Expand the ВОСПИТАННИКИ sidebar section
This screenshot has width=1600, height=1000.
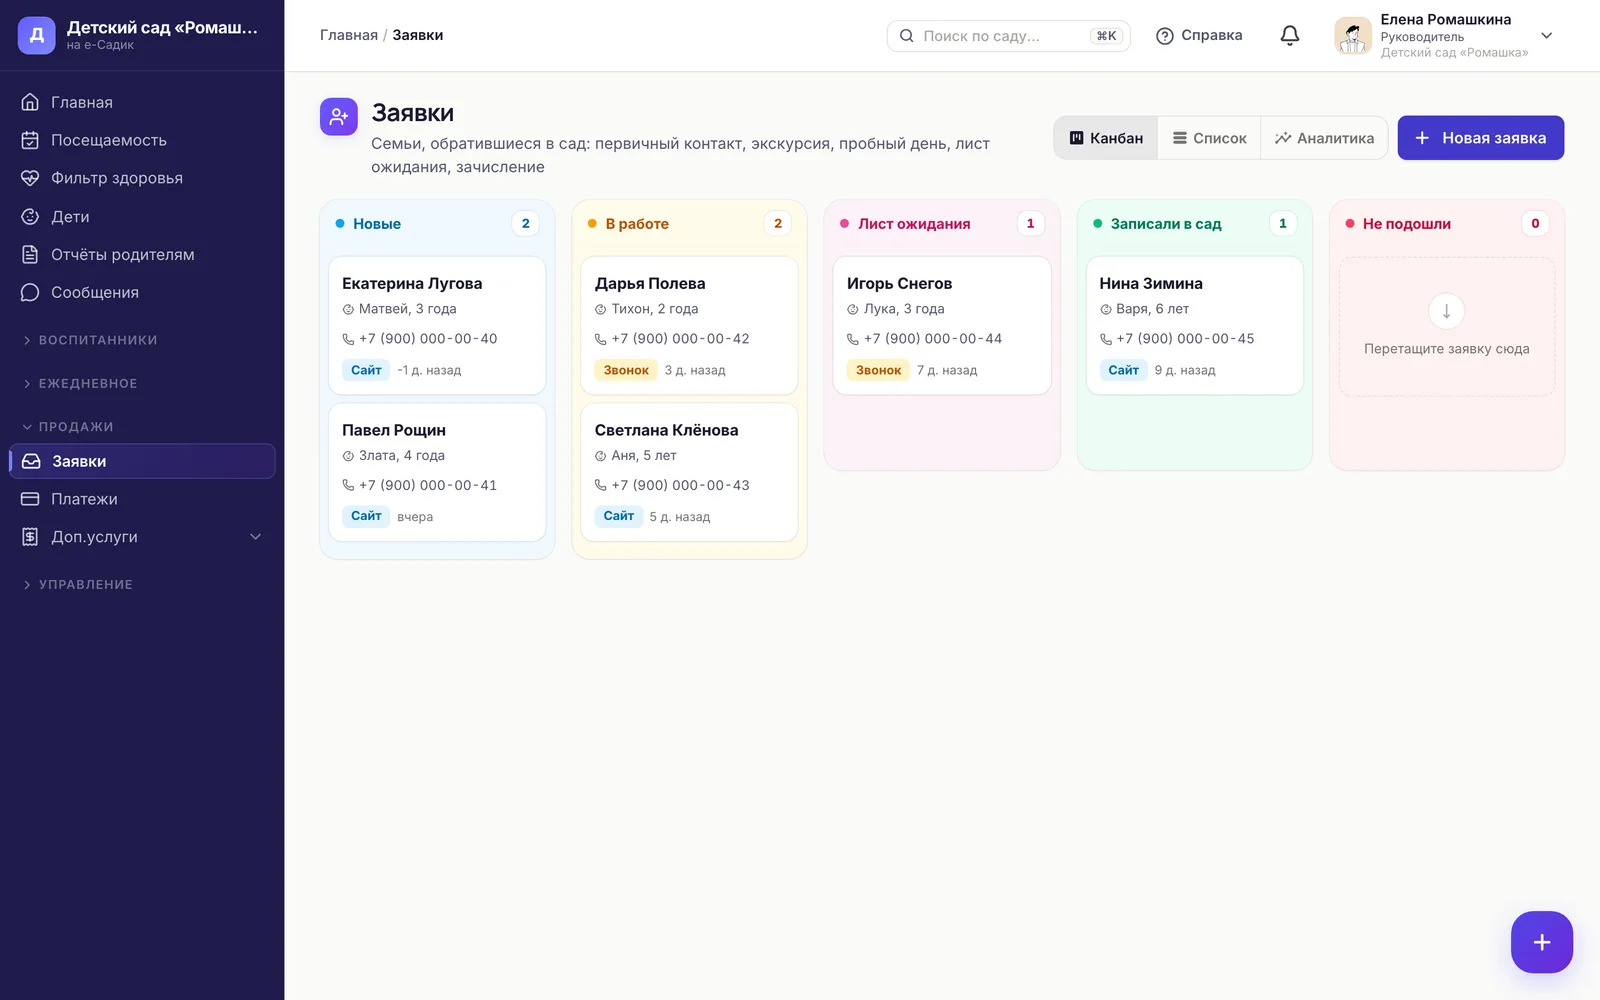[90, 340]
